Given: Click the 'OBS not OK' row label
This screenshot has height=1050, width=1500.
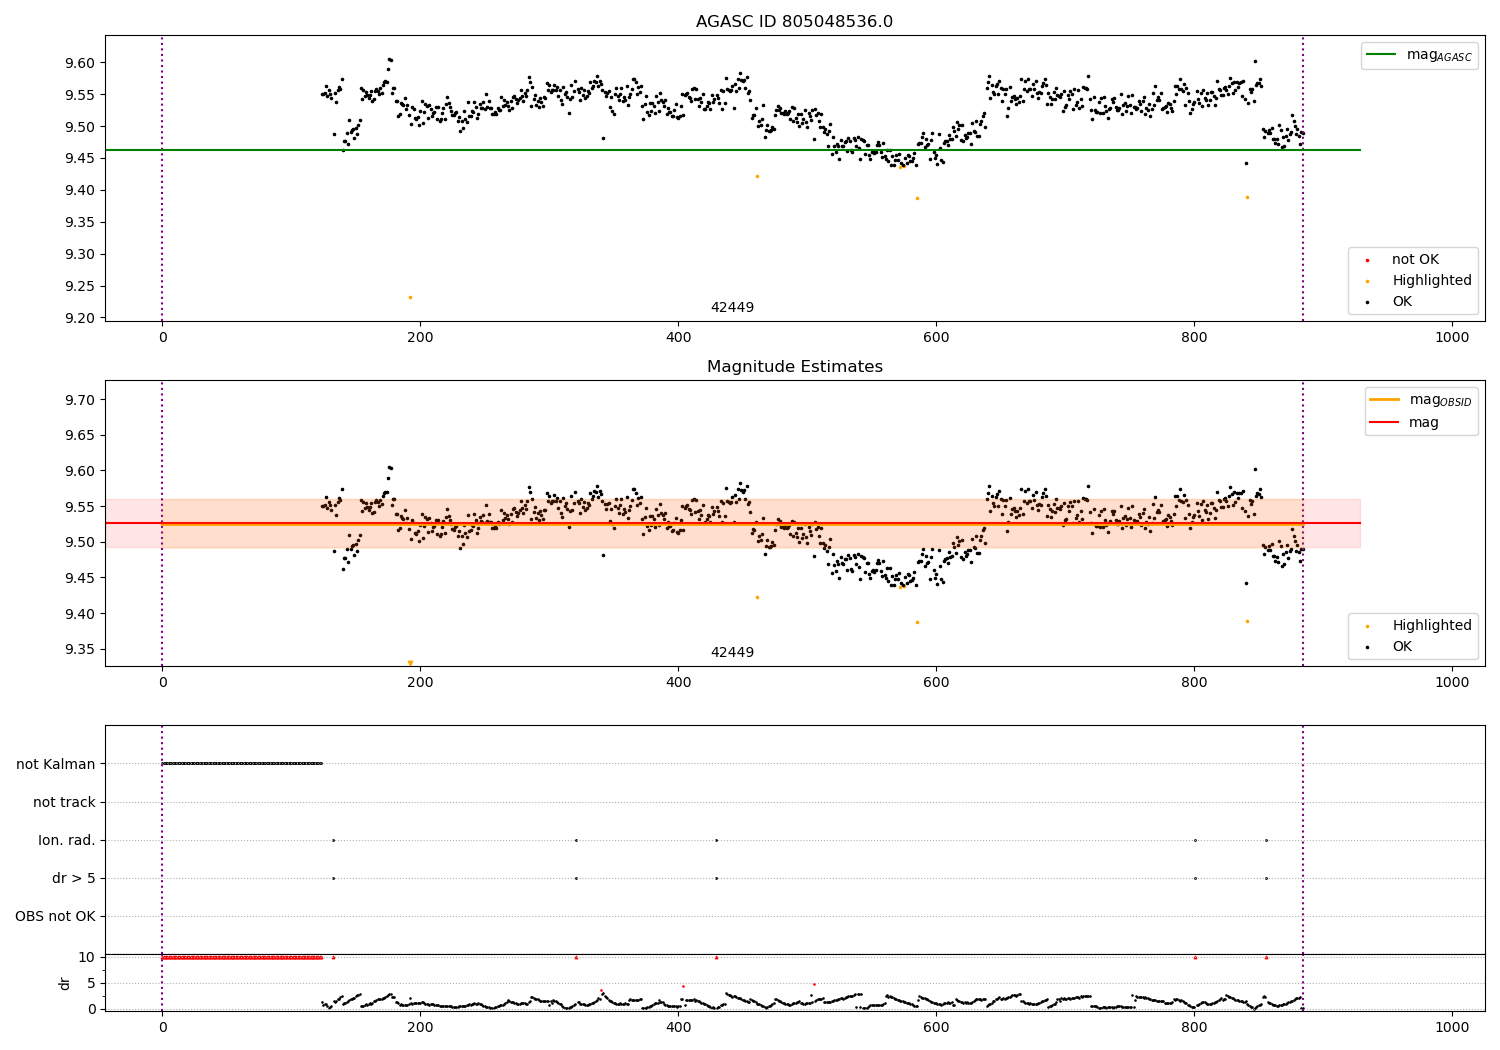Looking at the screenshot, I should click(56, 916).
